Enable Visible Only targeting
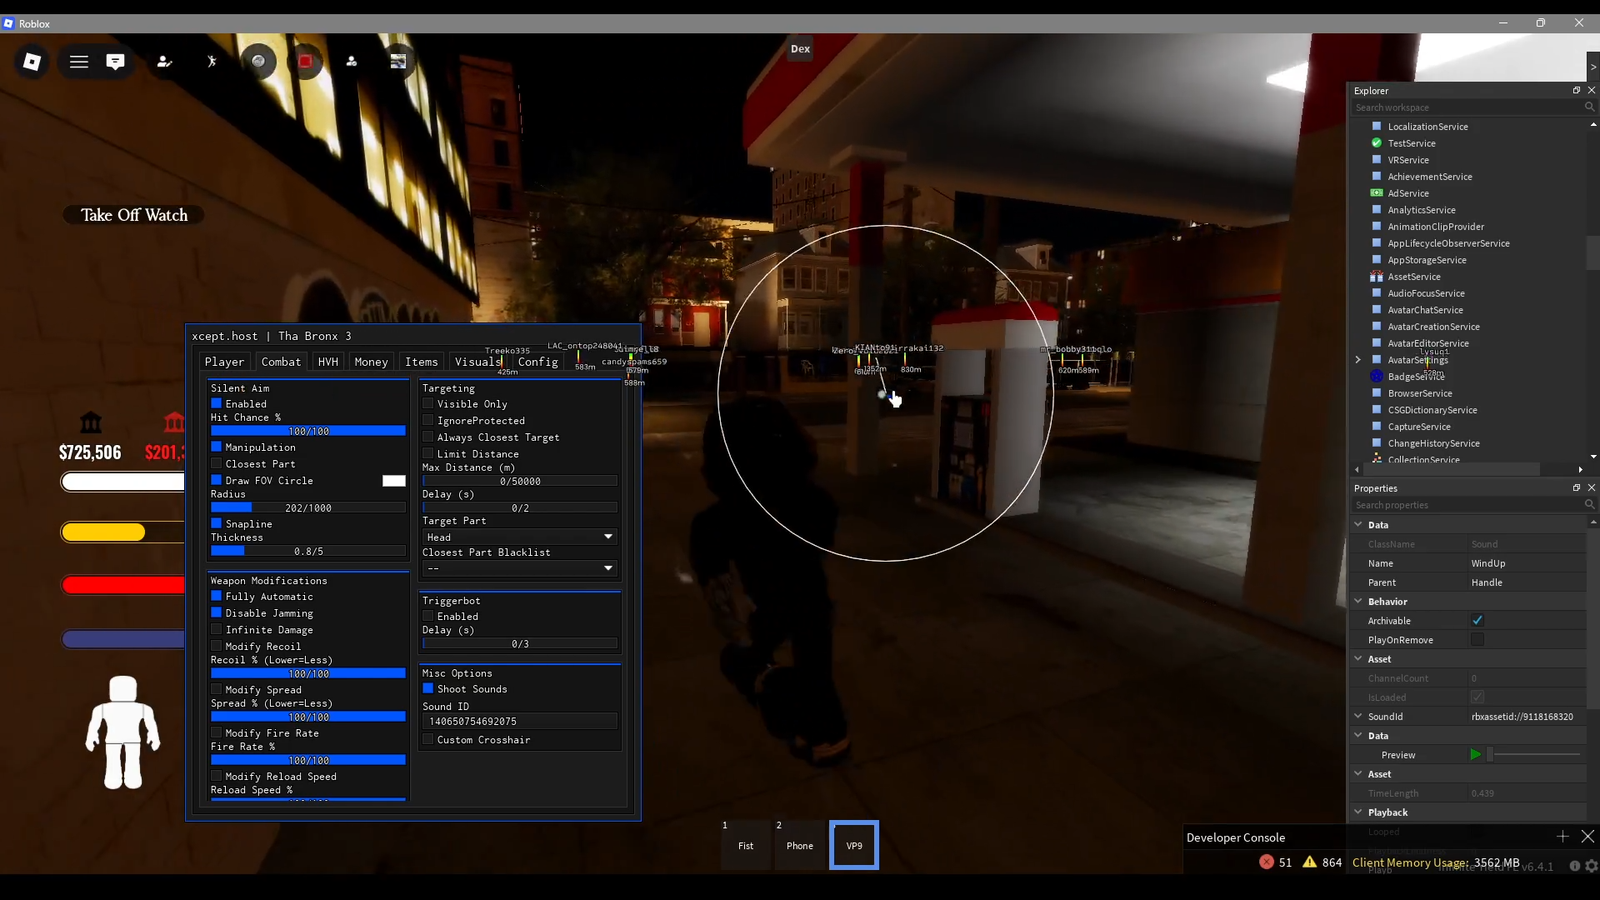Viewport: 1600px width, 900px height. click(428, 403)
